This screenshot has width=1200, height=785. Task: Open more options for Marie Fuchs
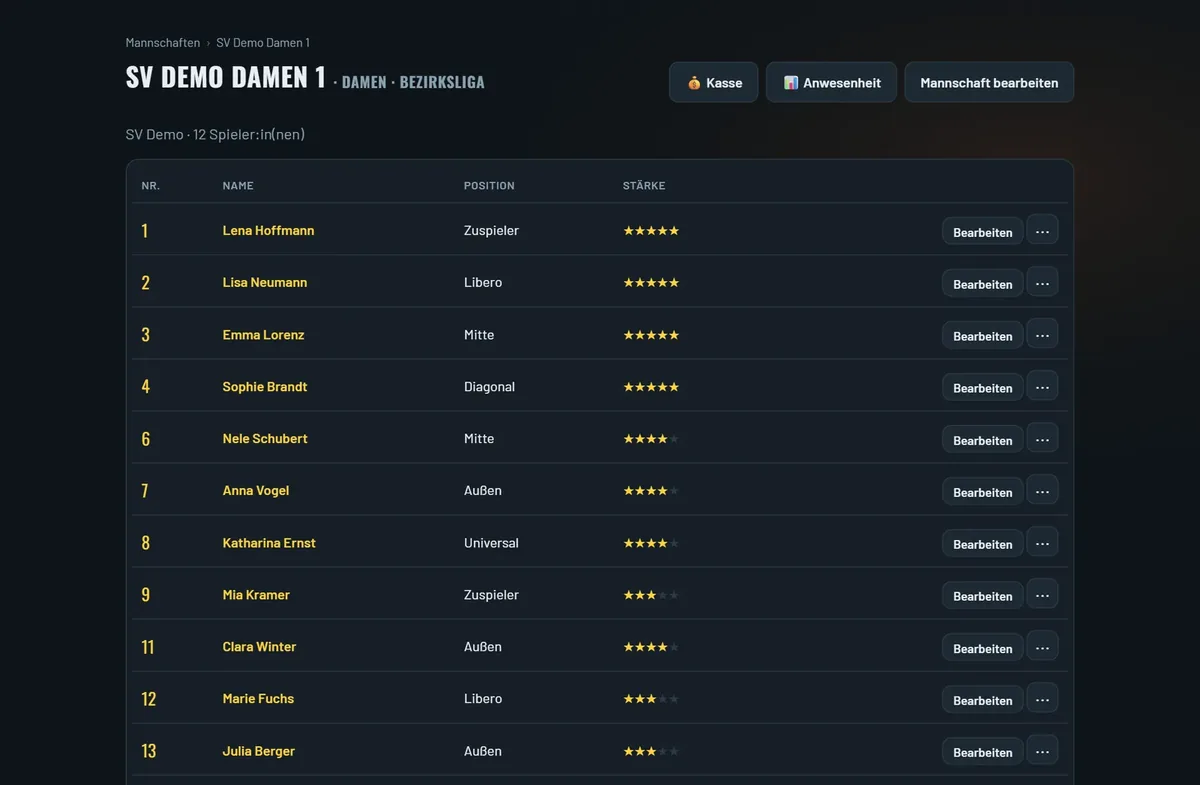pos(1042,698)
